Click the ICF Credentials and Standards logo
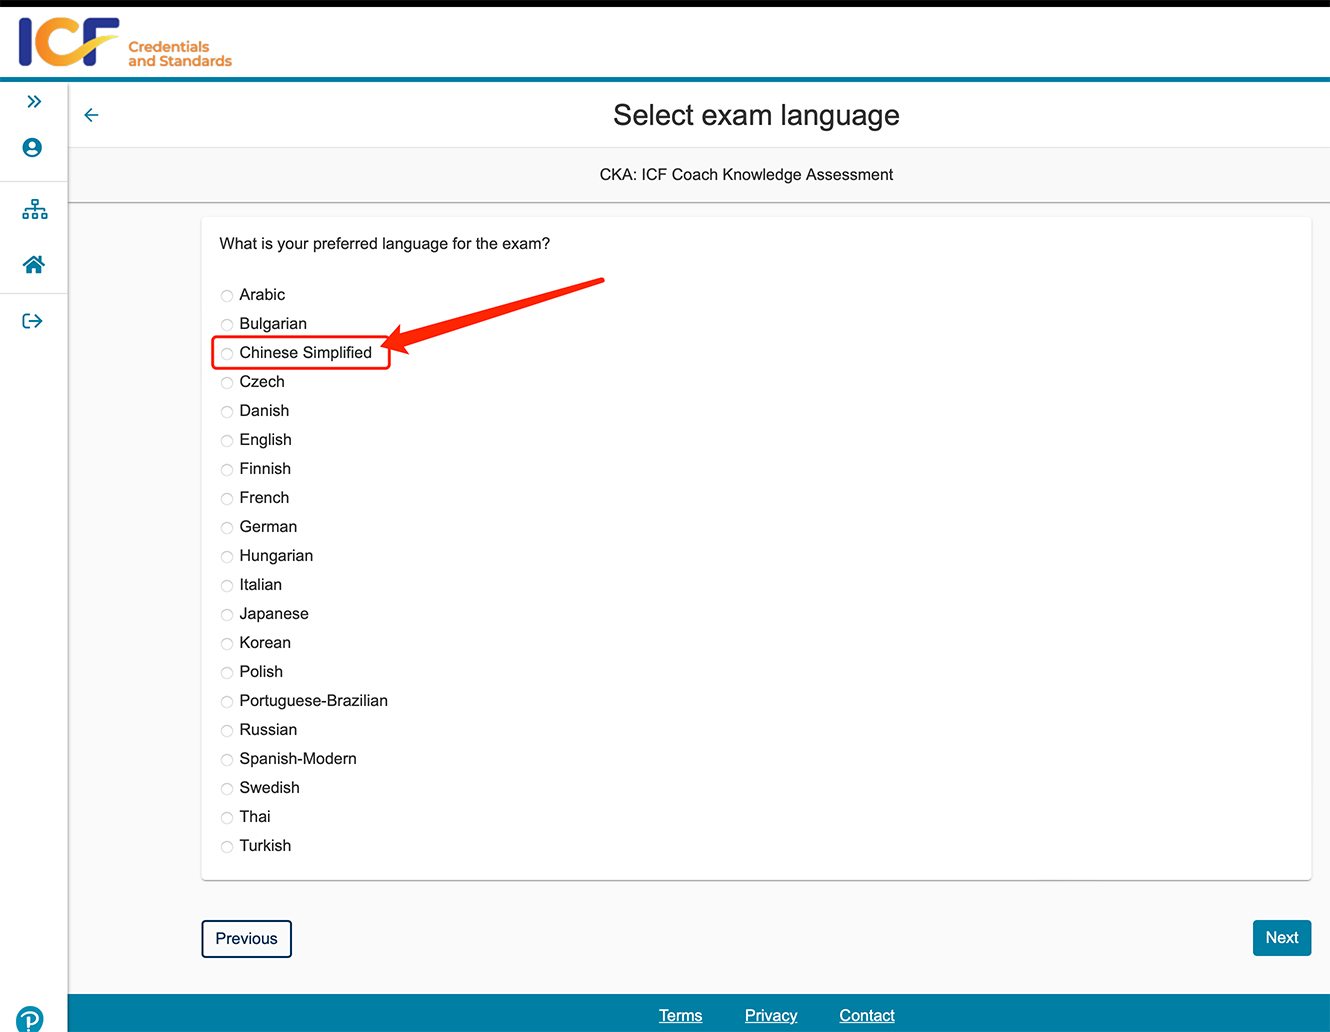 125,43
